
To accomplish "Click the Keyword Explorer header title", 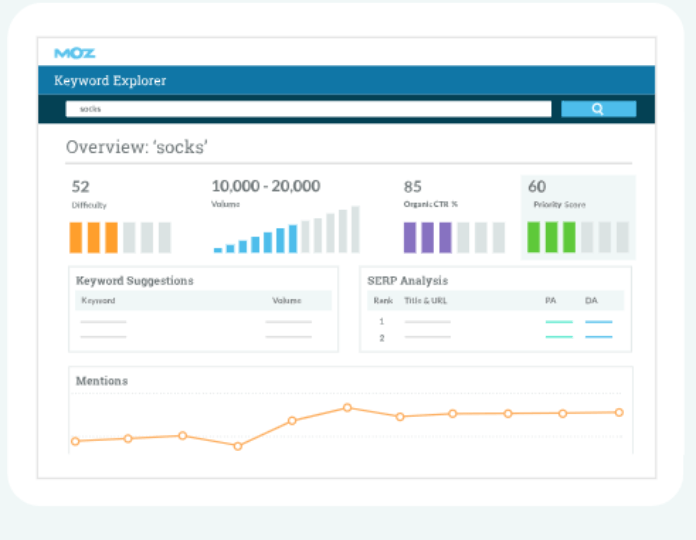I will pyautogui.click(x=110, y=80).
